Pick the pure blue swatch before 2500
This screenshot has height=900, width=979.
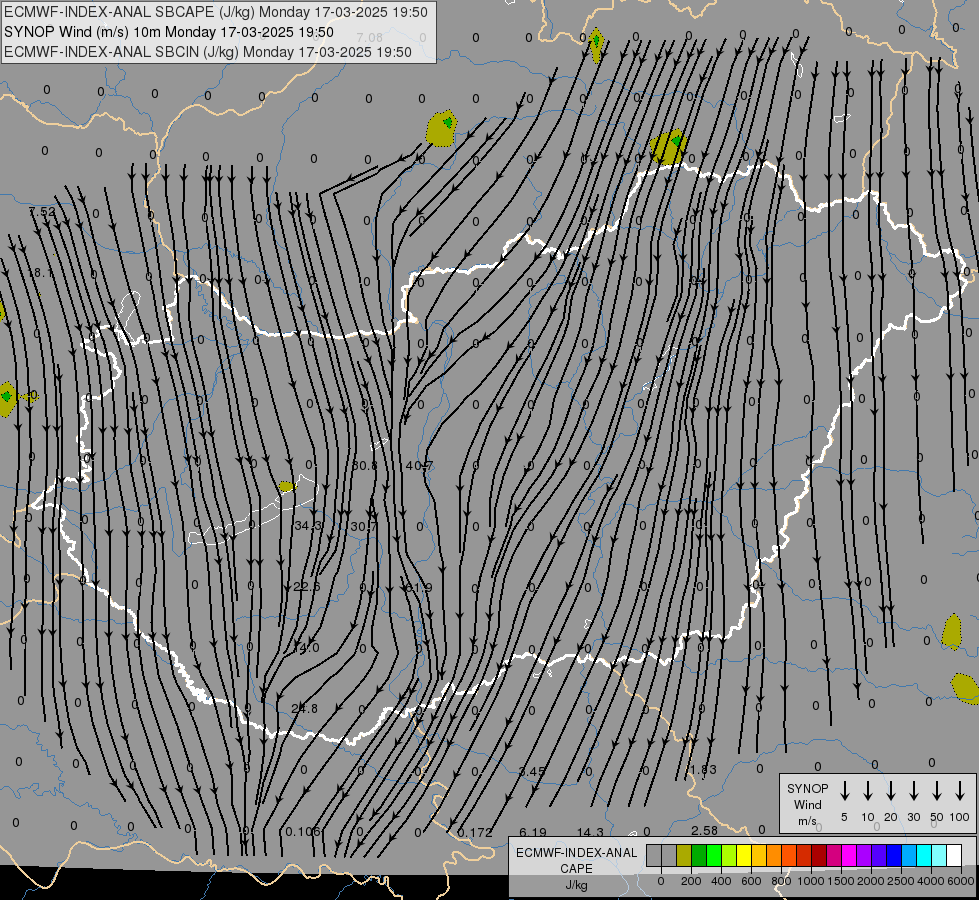click(x=893, y=856)
